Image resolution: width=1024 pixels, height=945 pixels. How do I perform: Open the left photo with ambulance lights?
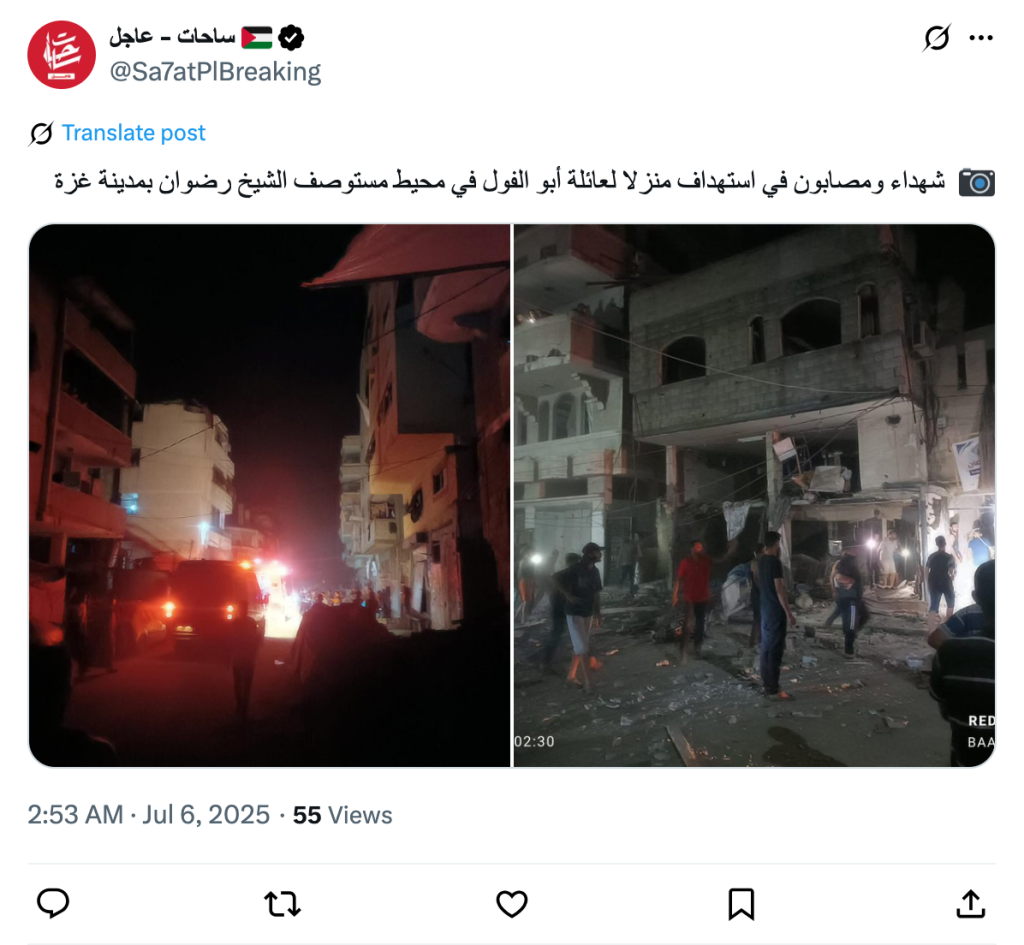click(269, 496)
